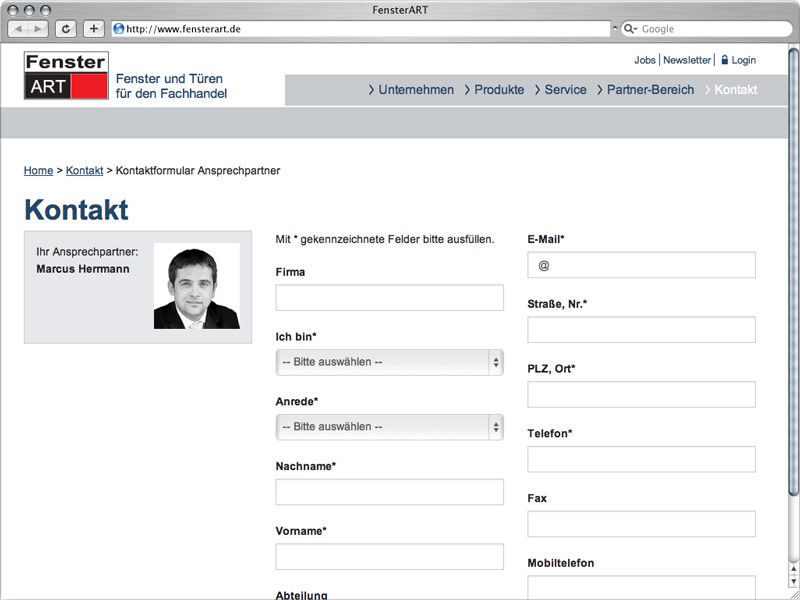Click the plus add bookmark button
This screenshot has height=600, width=800.
(93, 29)
